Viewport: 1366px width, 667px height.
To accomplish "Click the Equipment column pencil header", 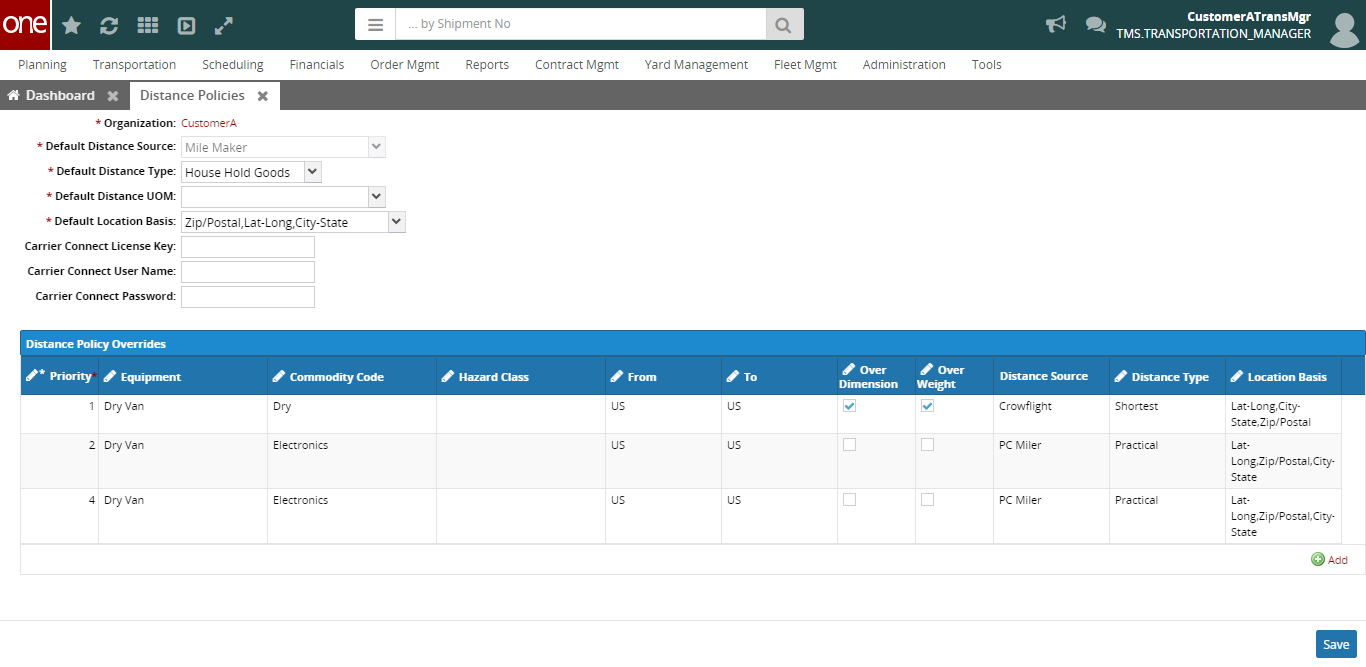I will pos(183,376).
